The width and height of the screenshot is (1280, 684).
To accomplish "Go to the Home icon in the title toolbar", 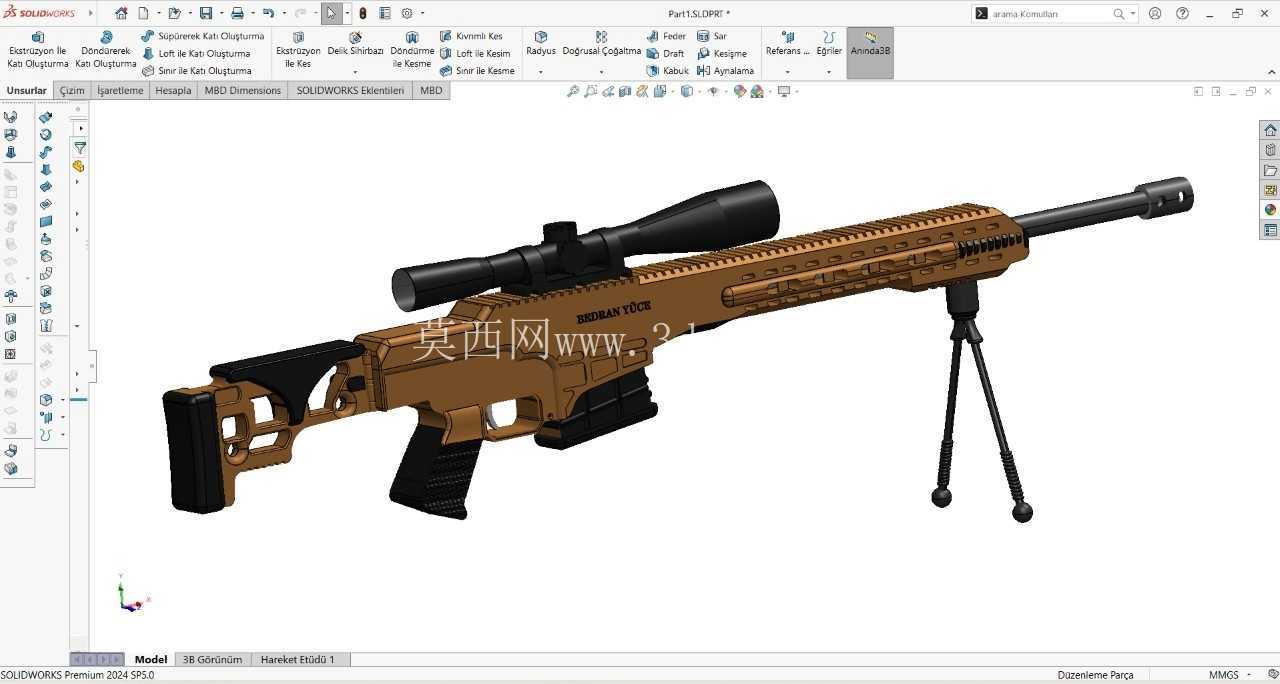I will [121, 13].
